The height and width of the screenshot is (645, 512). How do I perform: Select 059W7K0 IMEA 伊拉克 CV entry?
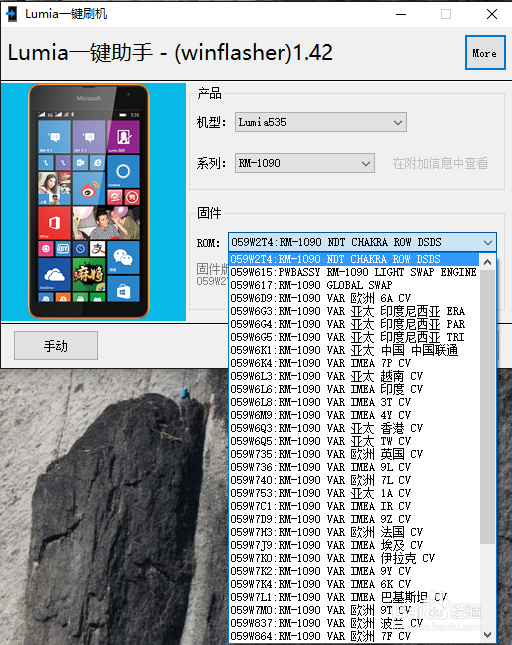pos(354,558)
